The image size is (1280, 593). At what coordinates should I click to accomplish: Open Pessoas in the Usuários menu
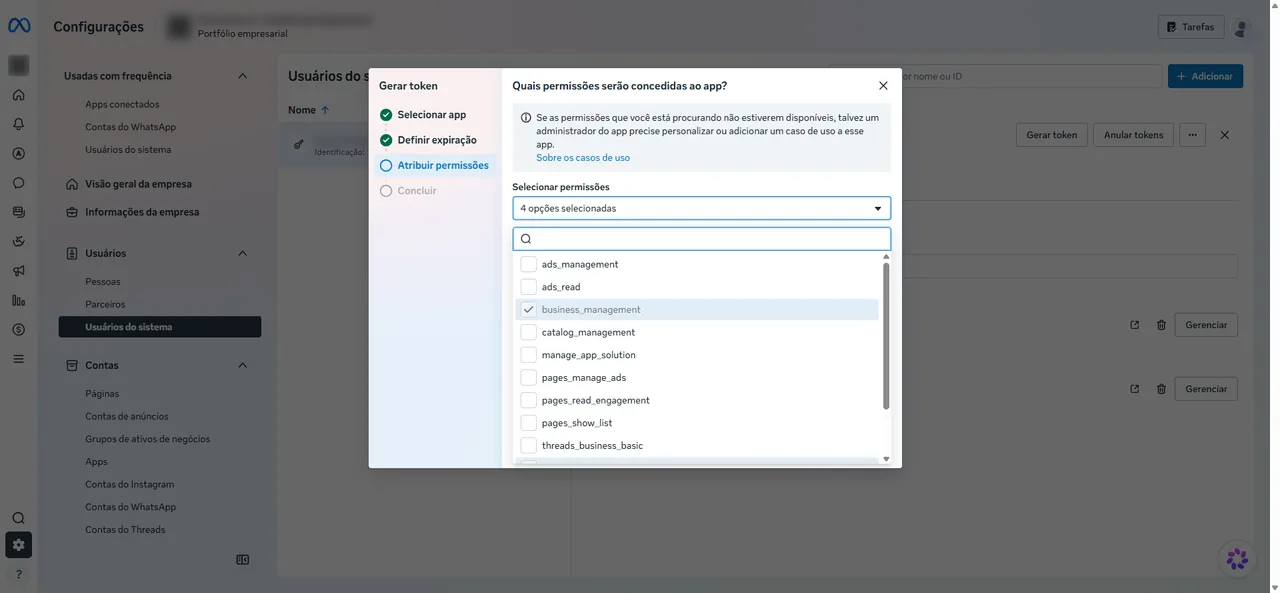(103, 282)
